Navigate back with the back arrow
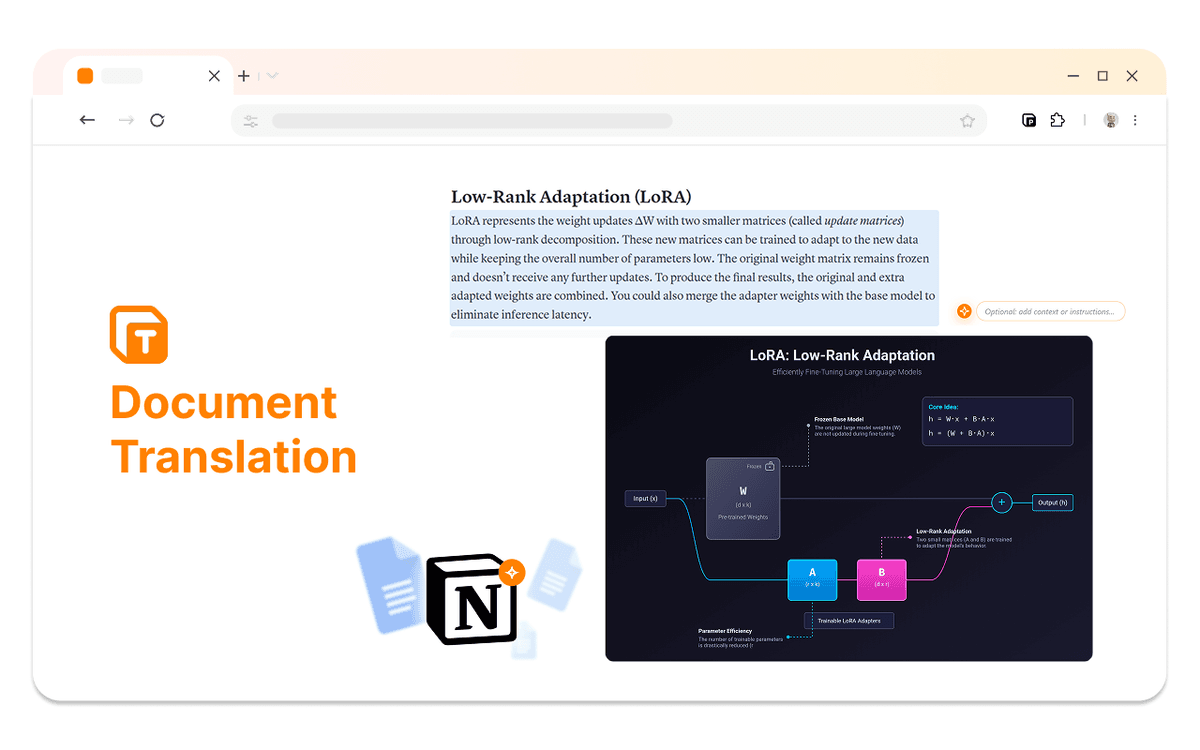This screenshot has width=1200, height=750. pos(87,120)
